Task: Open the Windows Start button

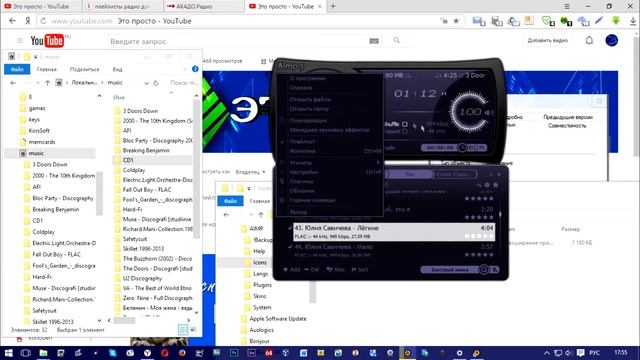Action: click(x=8, y=353)
